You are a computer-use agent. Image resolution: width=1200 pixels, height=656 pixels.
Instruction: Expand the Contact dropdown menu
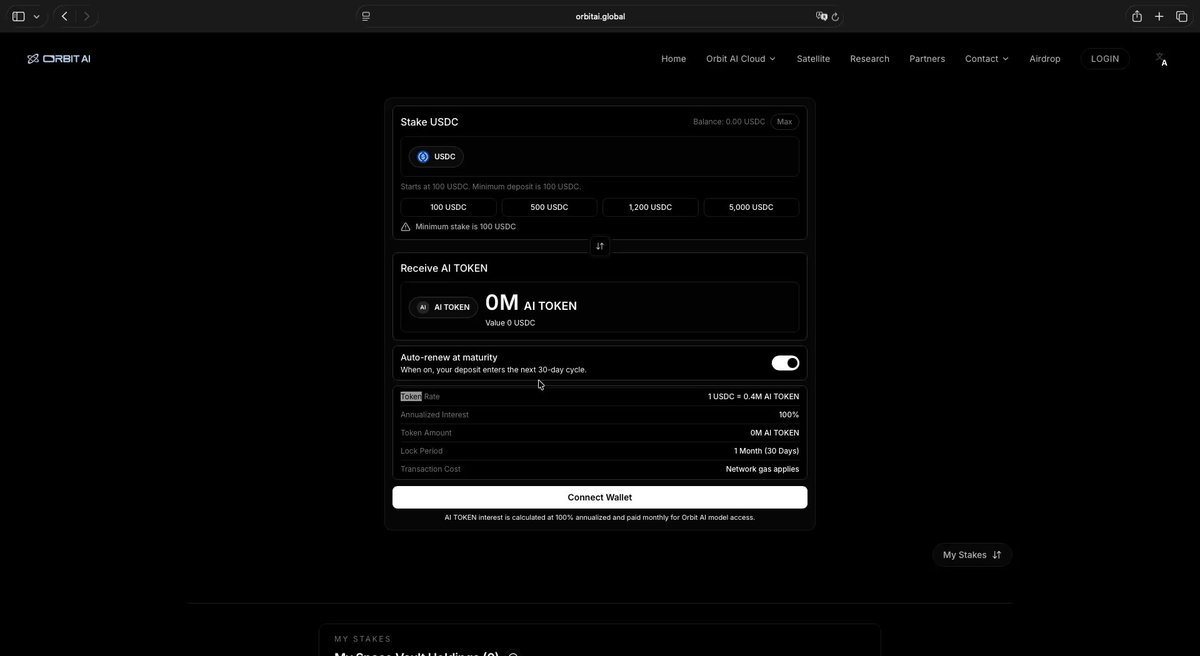point(987,59)
